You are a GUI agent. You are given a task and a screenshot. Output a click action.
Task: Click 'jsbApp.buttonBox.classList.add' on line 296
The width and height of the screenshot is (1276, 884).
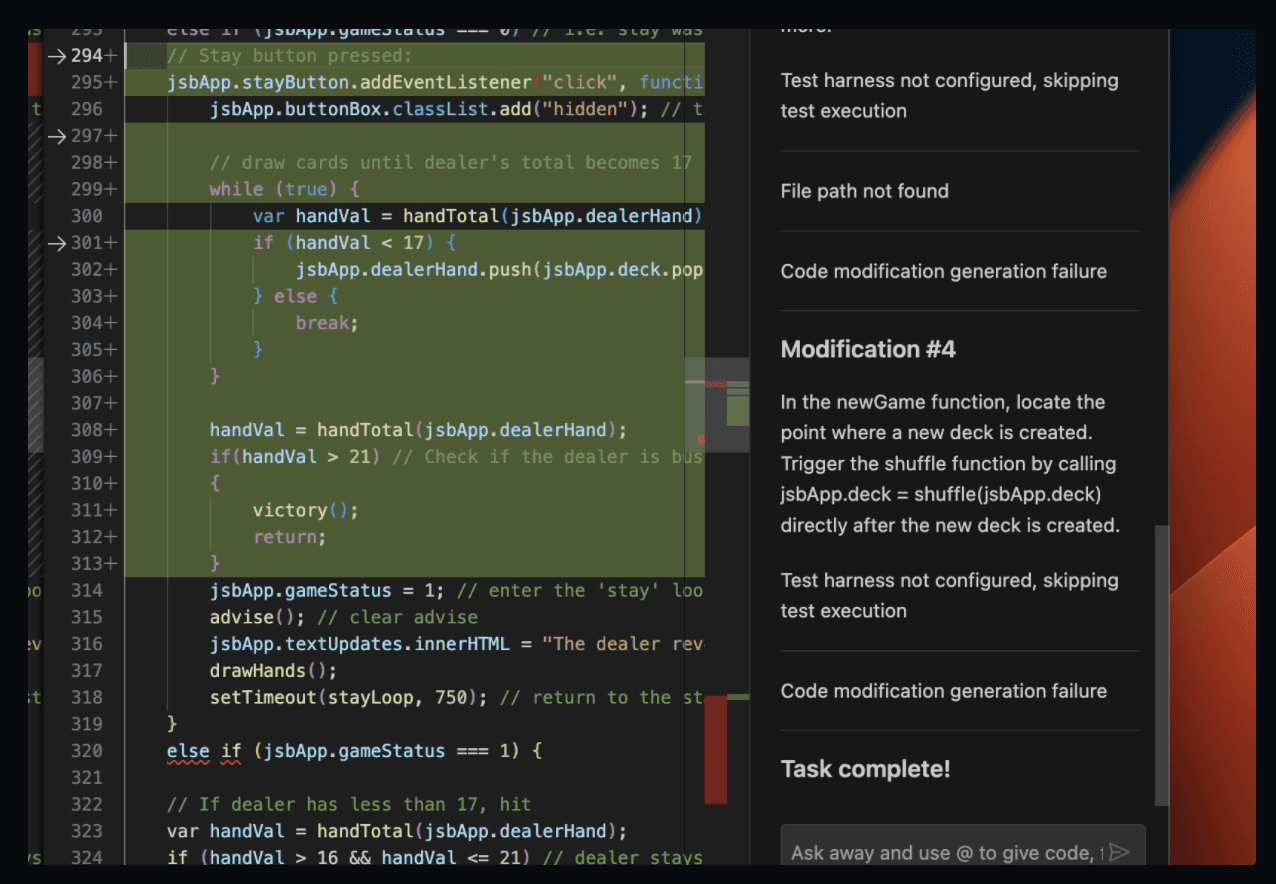370,109
